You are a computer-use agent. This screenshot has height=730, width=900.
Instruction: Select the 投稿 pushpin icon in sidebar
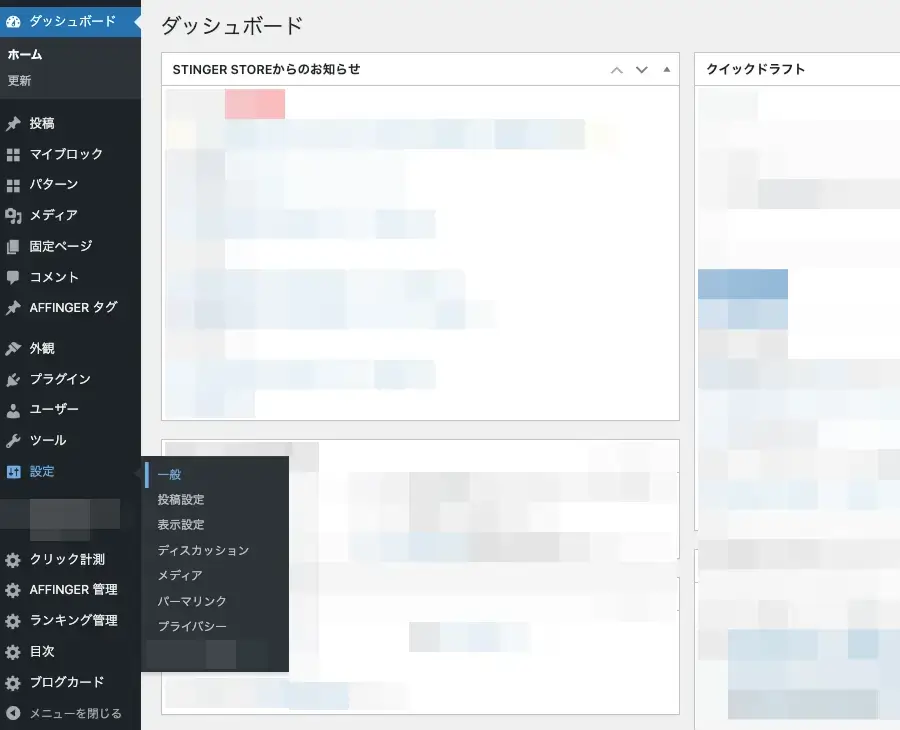[14, 123]
